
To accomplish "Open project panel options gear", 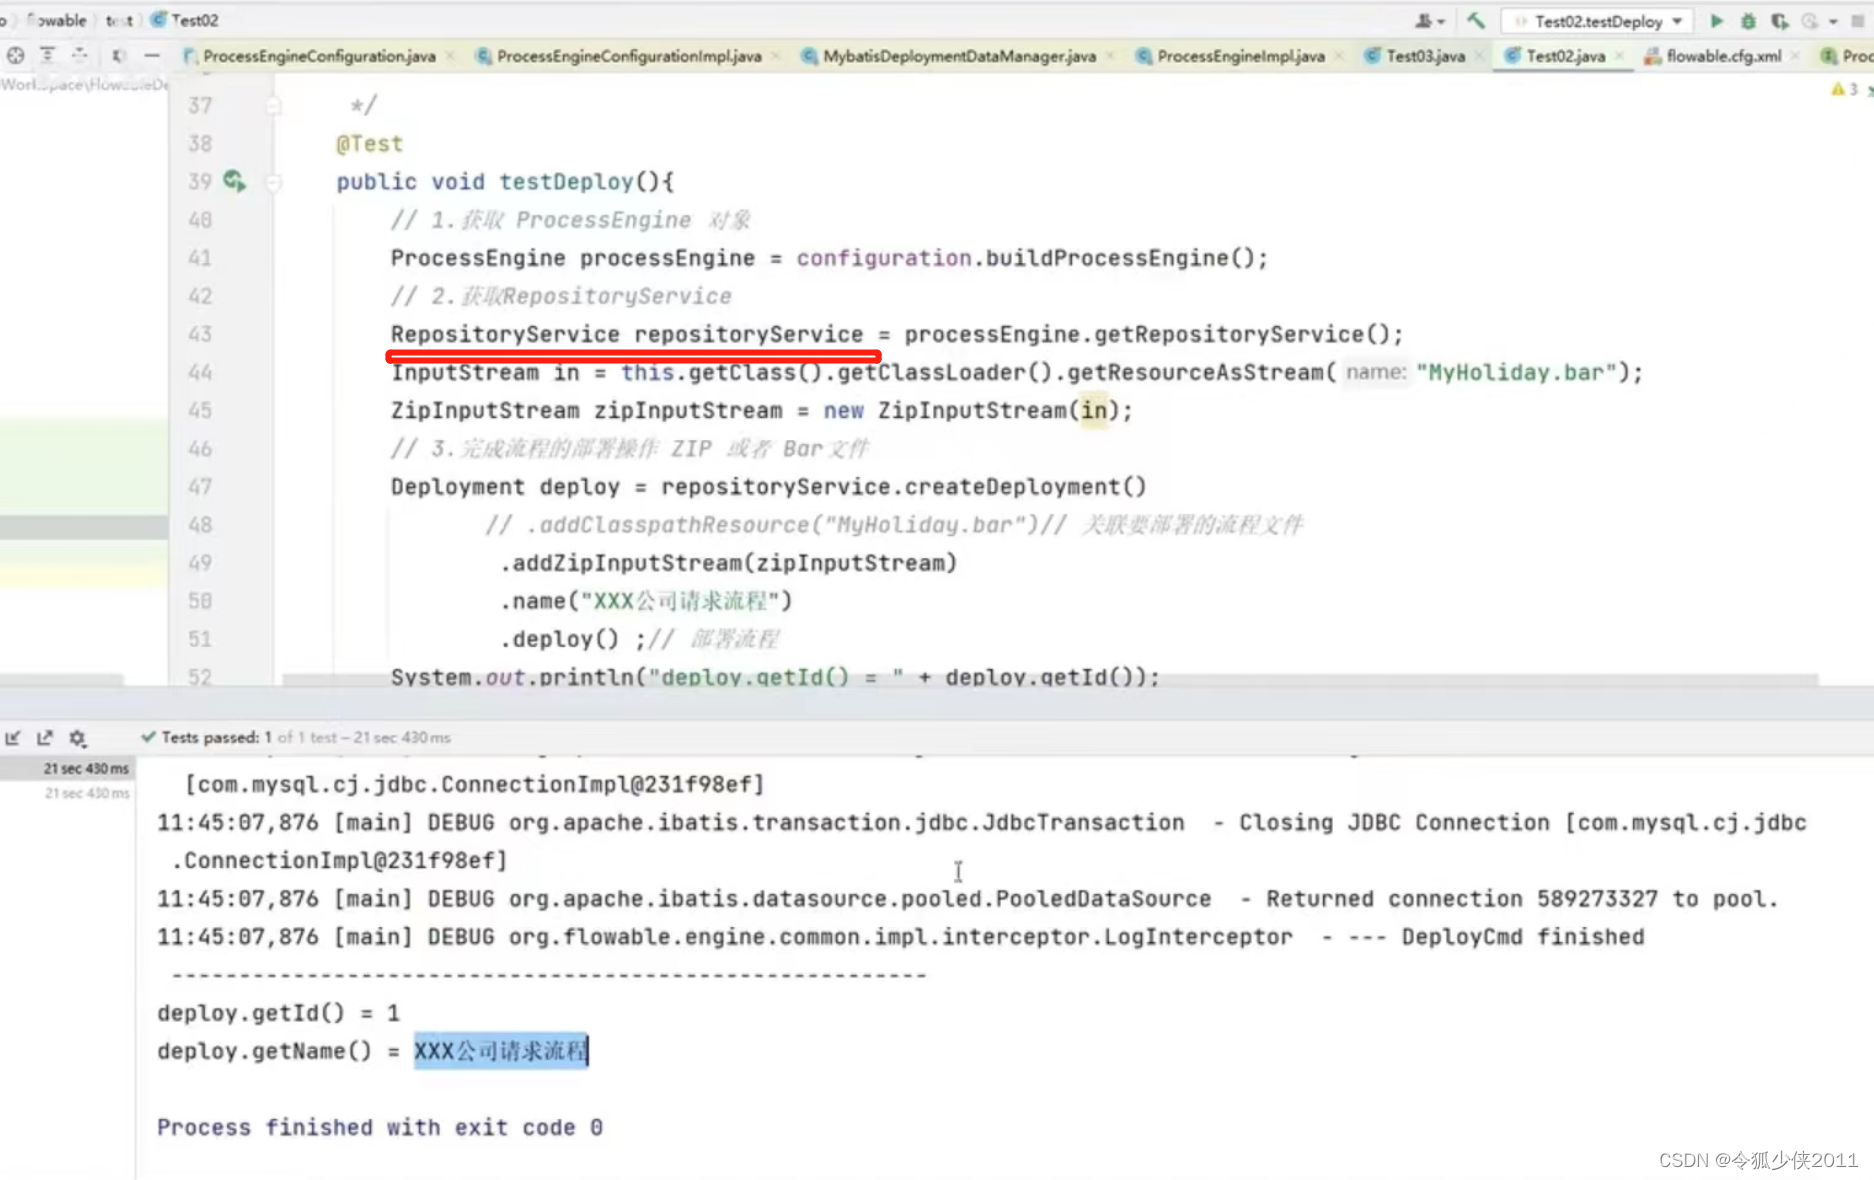I will (118, 56).
